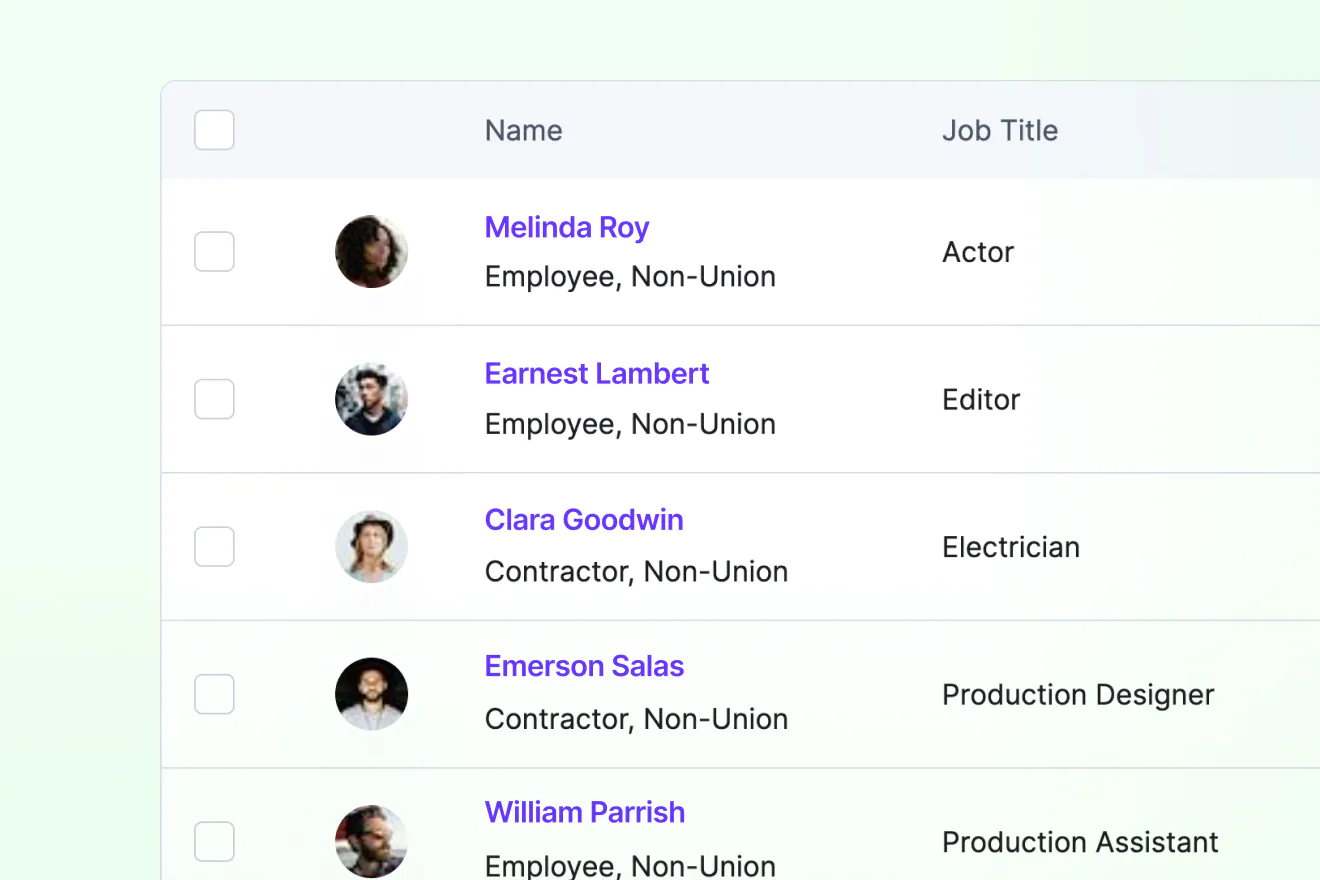
Task: Click the Electrician job title cell
Action: pyautogui.click(x=1011, y=547)
